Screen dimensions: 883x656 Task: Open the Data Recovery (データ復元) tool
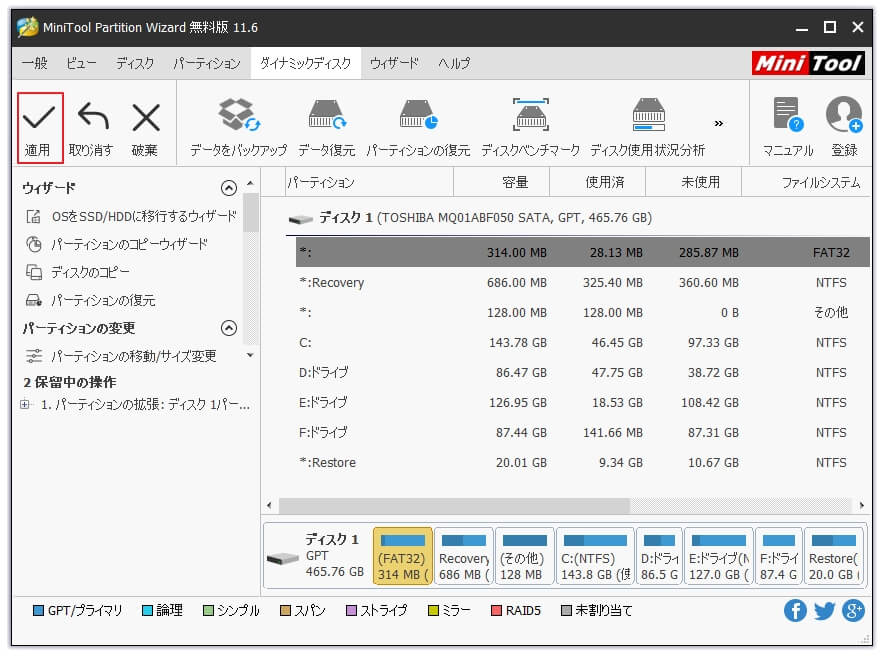pyautogui.click(x=327, y=128)
